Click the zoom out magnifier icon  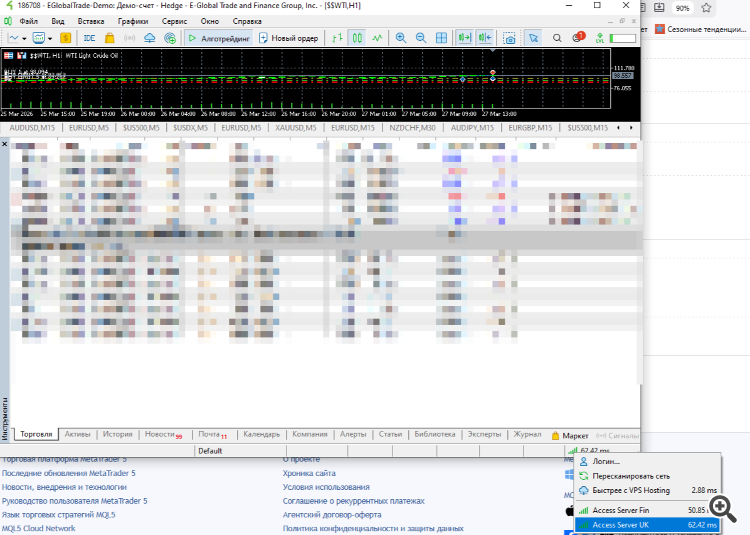[422, 38]
